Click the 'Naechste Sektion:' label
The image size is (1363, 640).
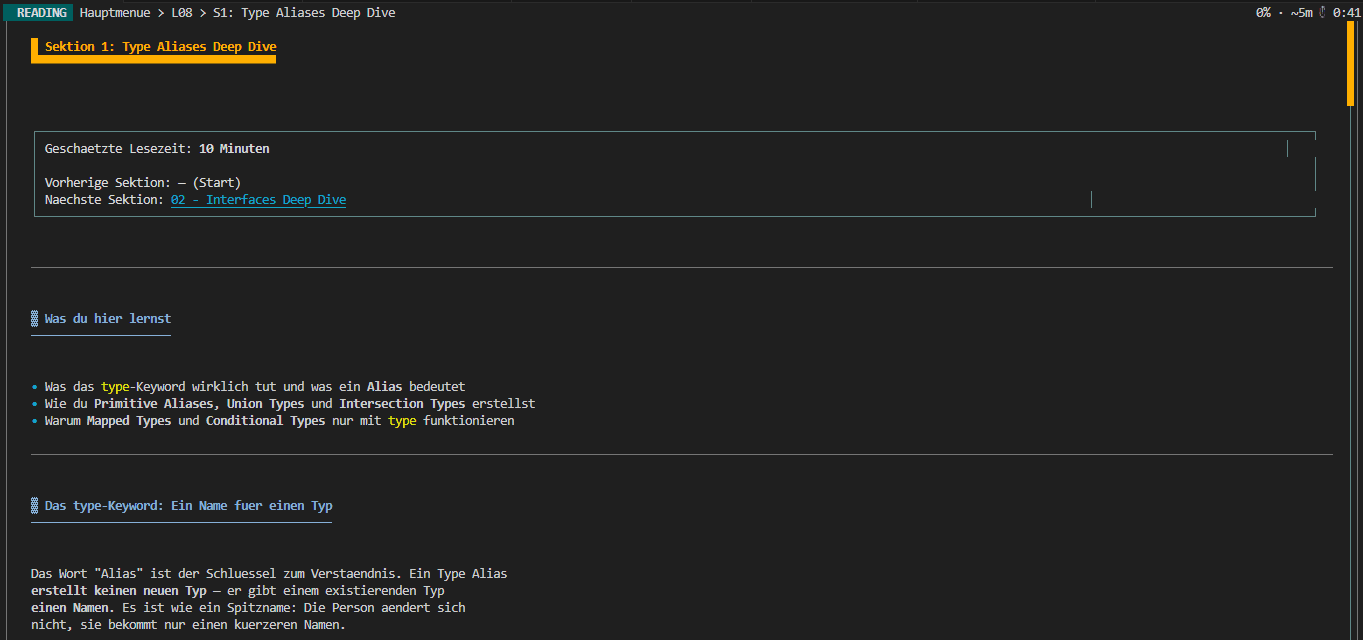tap(104, 200)
